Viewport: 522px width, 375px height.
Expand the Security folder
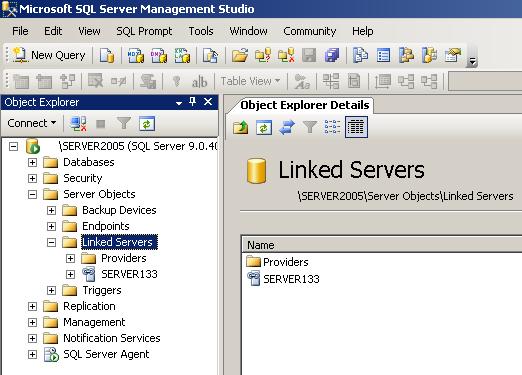[32, 178]
